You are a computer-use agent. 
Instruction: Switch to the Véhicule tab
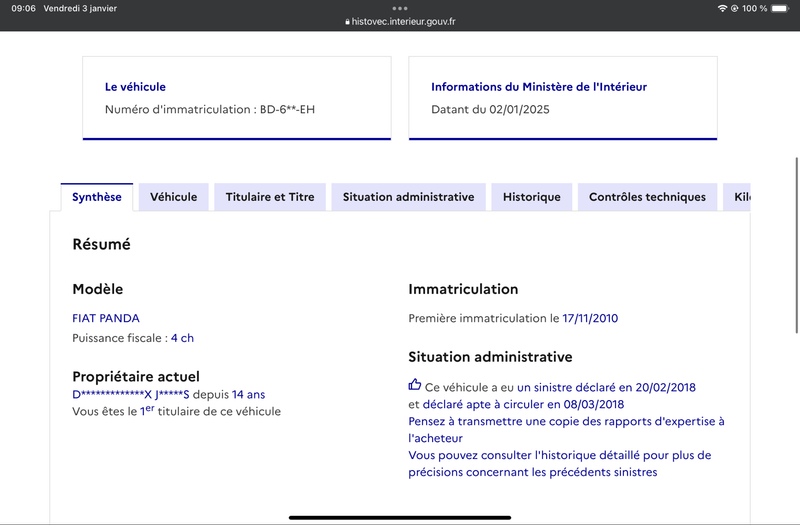173,197
